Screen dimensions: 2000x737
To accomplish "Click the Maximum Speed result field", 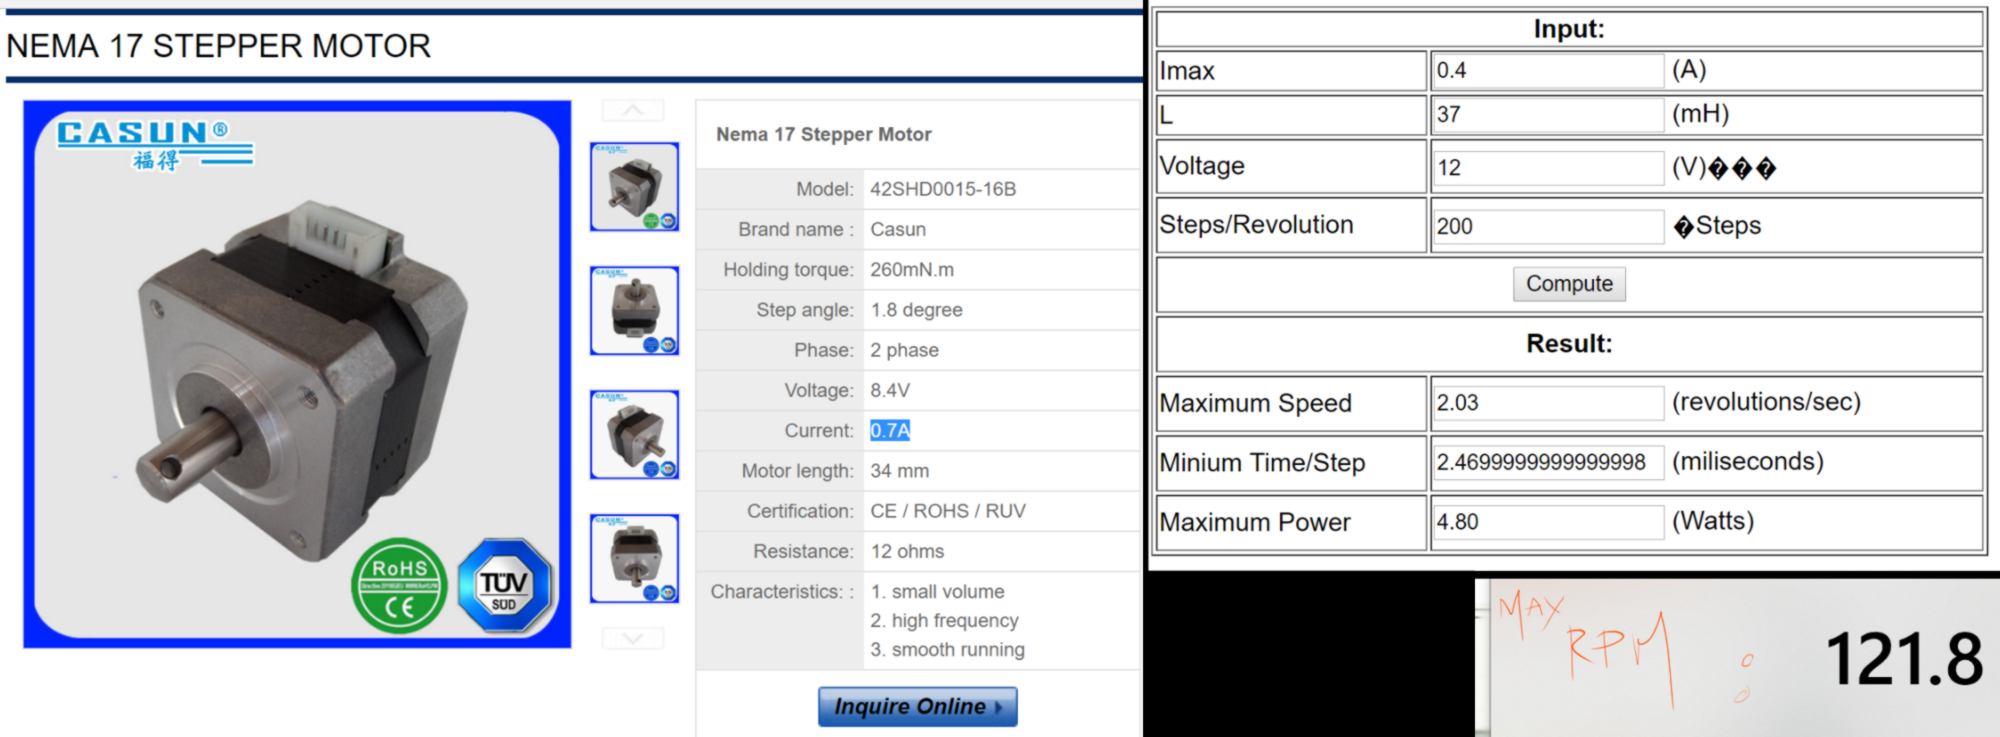I will pyautogui.click(x=1547, y=403).
